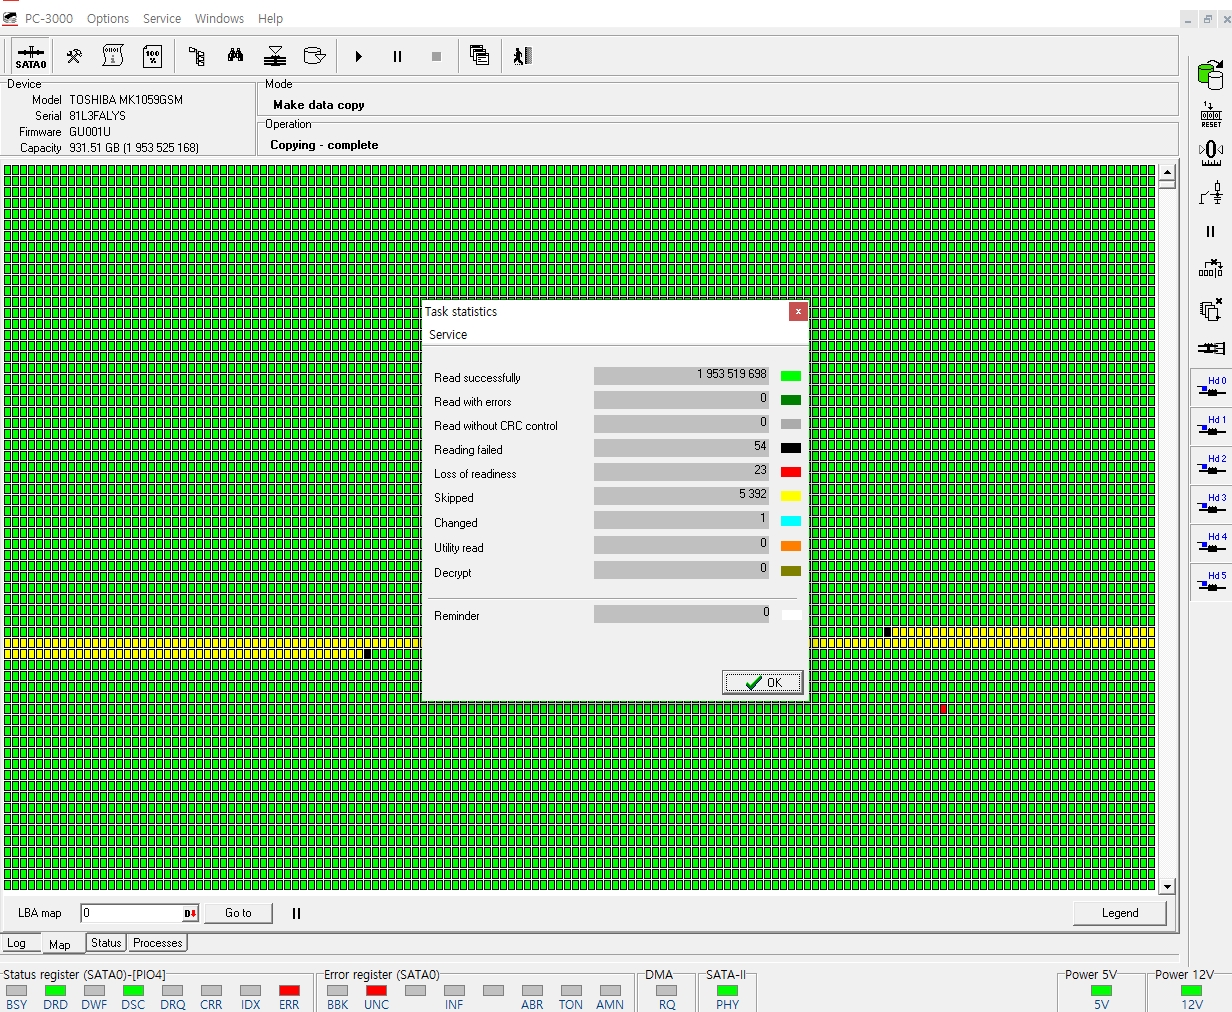Screen dimensions: 1232x1012
Task: Click the green disk copy icon
Action: tap(1210, 75)
